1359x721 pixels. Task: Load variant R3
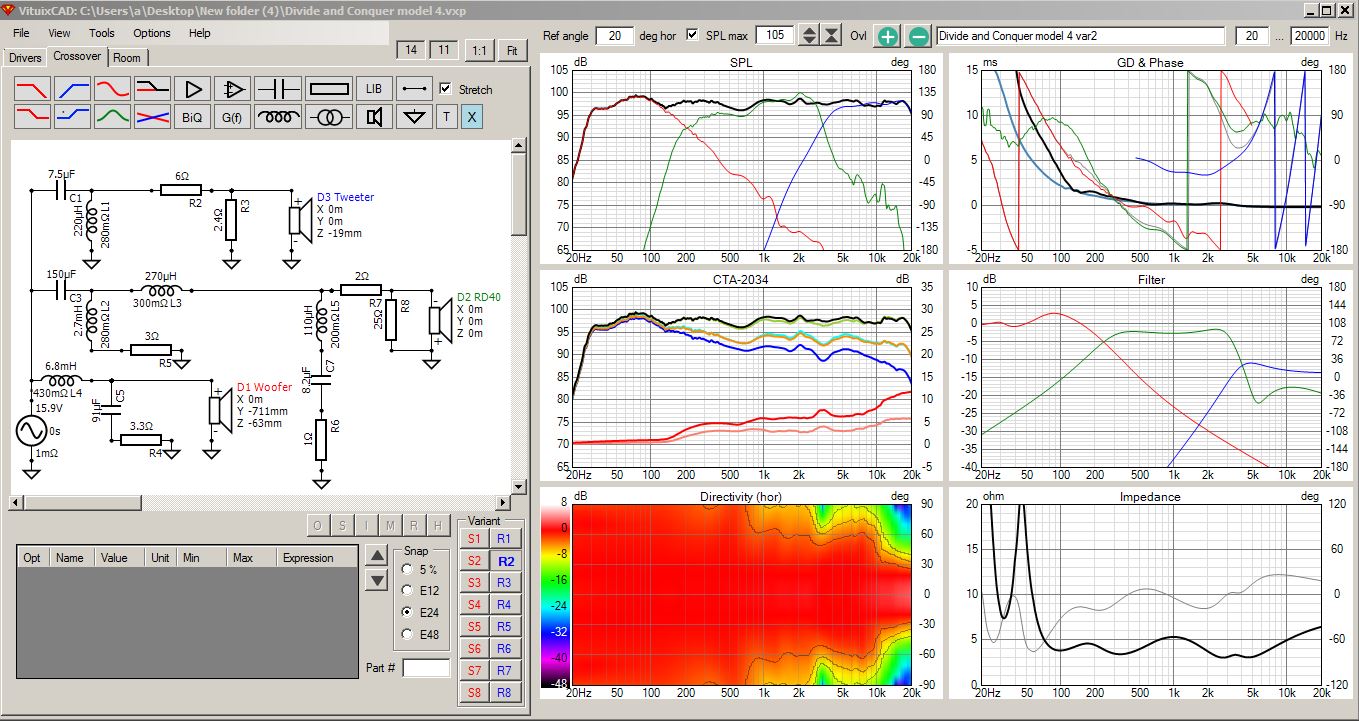point(503,583)
